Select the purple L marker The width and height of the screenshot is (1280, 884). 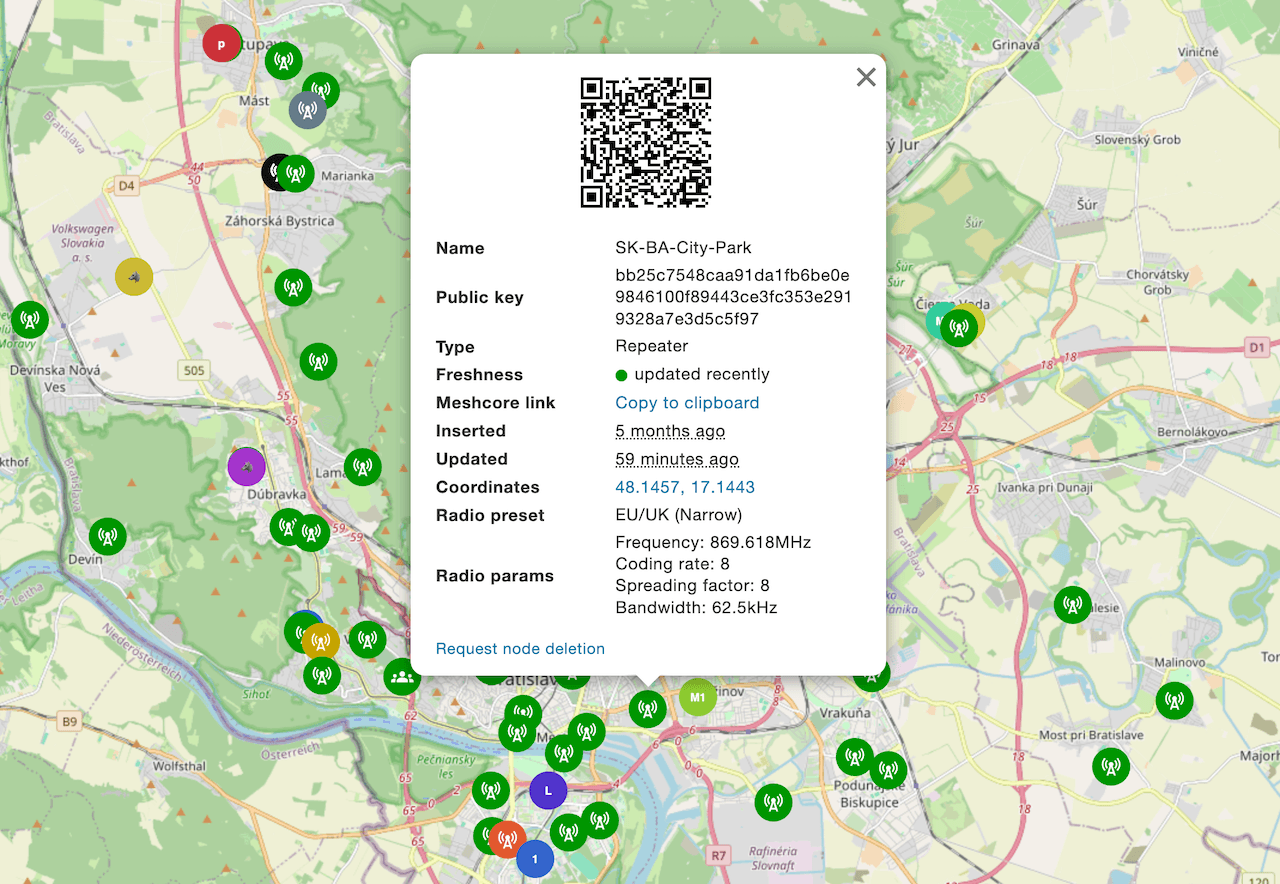click(x=548, y=791)
